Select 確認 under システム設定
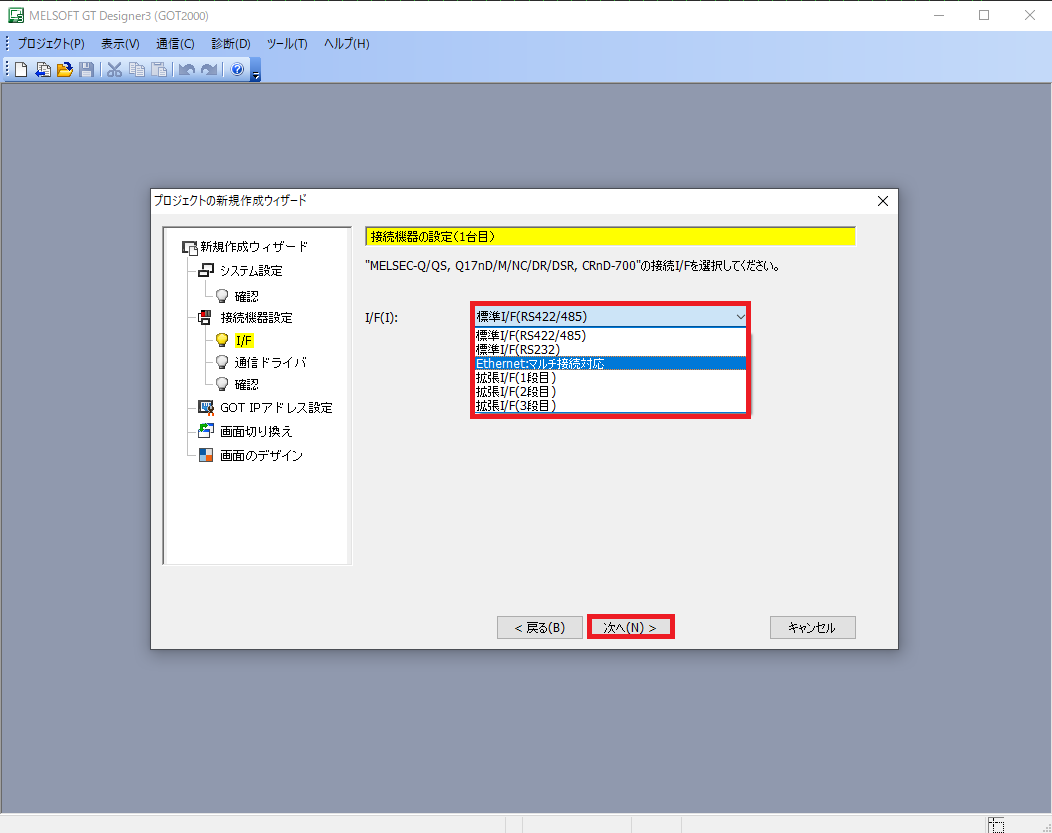Image resolution: width=1052 pixels, height=833 pixels. [x=246, y=296]
